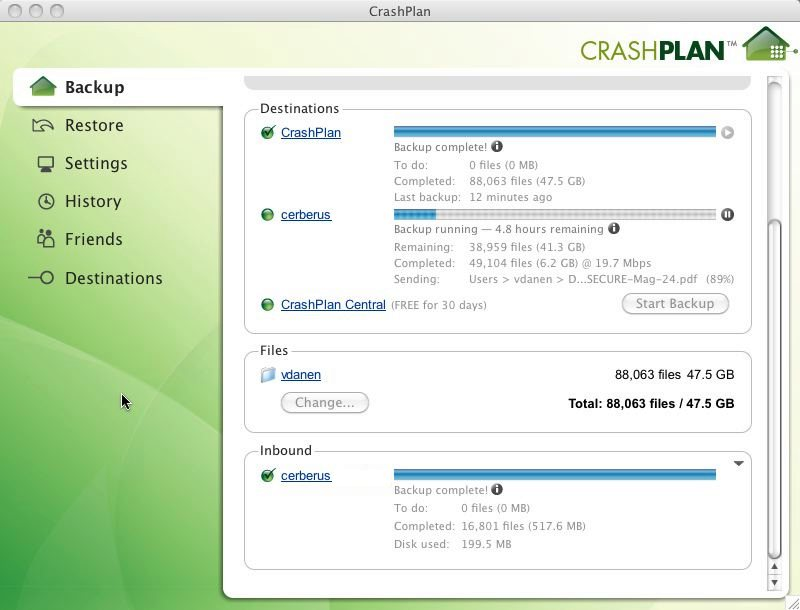
Task: Collapse the Inbound section triangle
Action: 738,464
